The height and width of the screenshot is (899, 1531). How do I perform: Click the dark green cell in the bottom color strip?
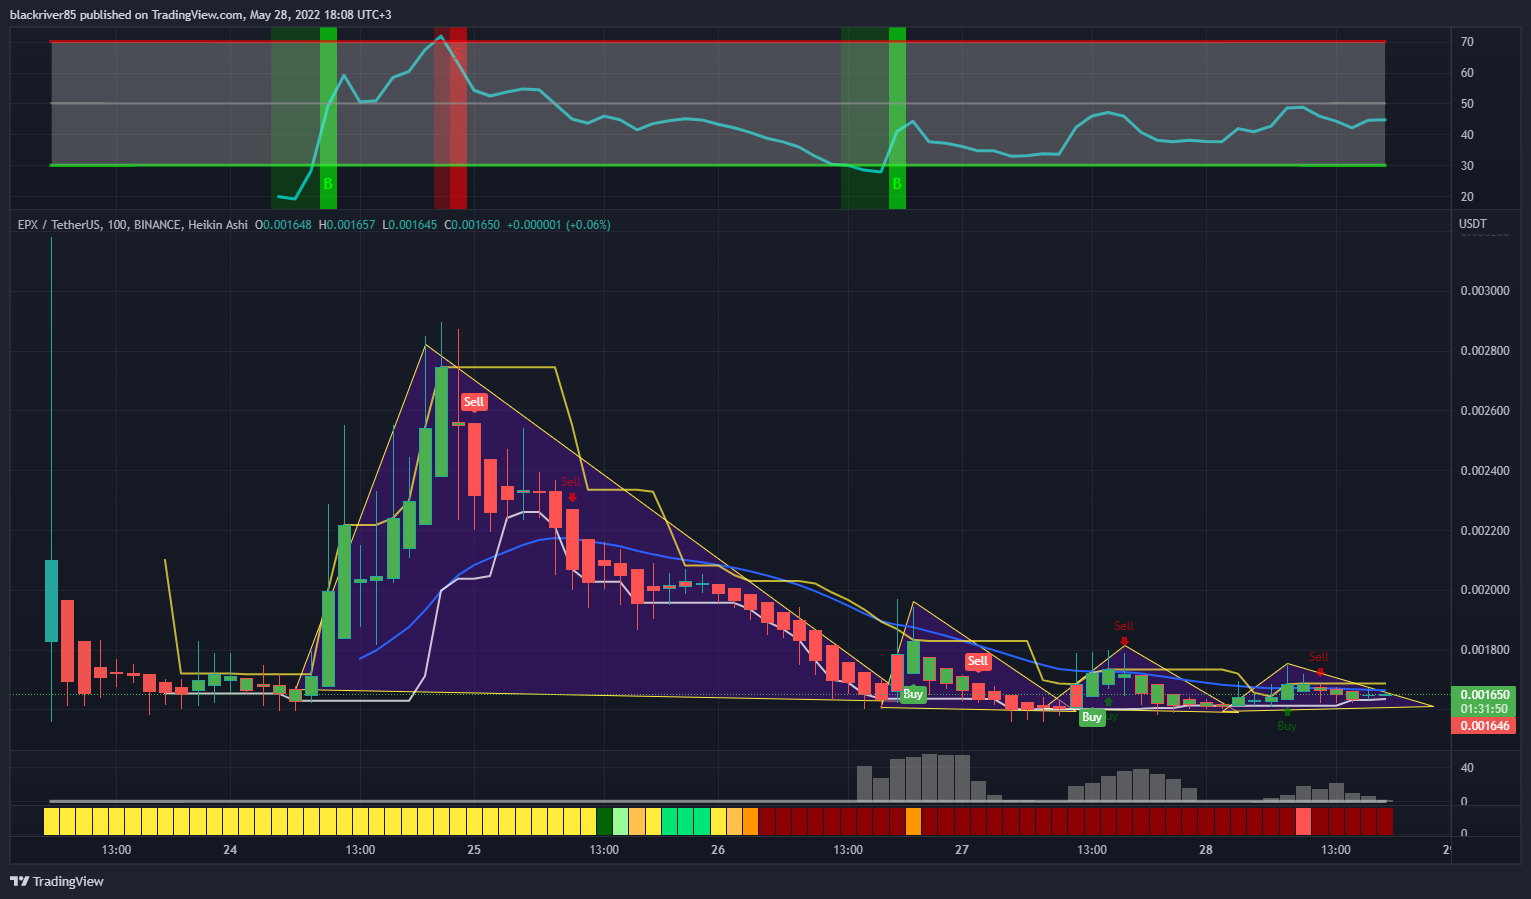(604, 822)
